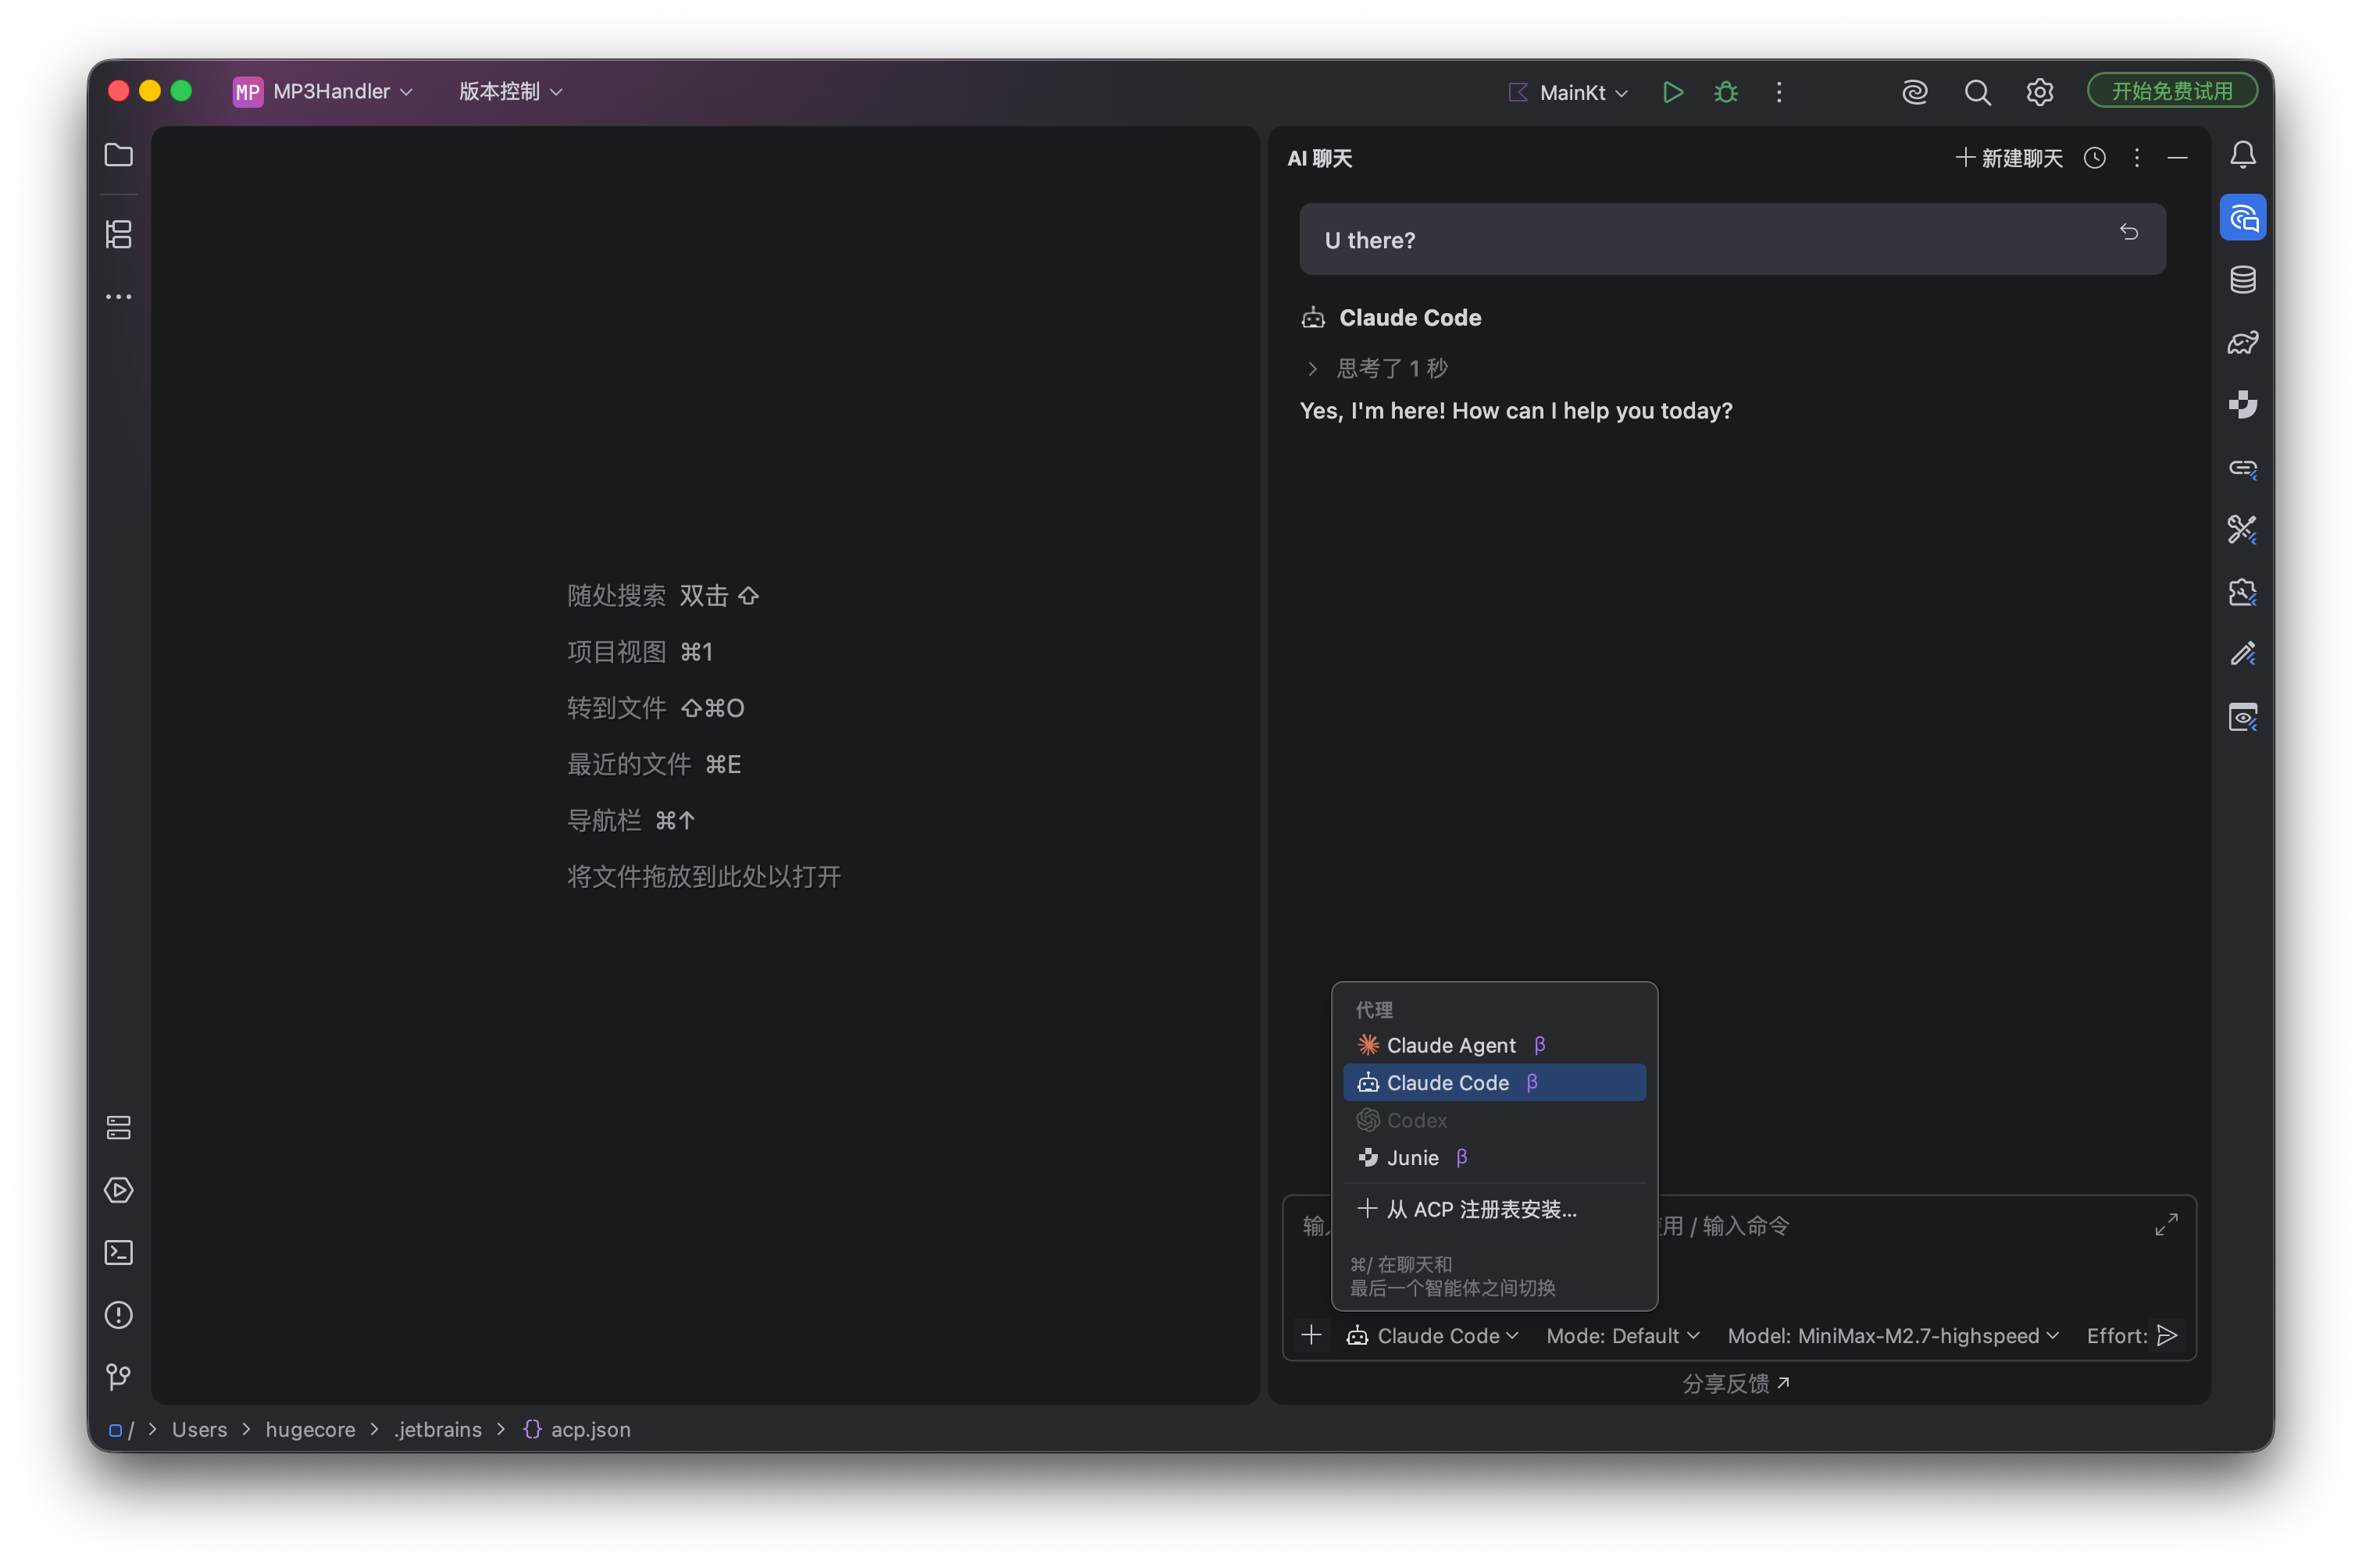Open AI chat options menu
Screen dimensions: 2362x1568
(x=2136, y=158)
